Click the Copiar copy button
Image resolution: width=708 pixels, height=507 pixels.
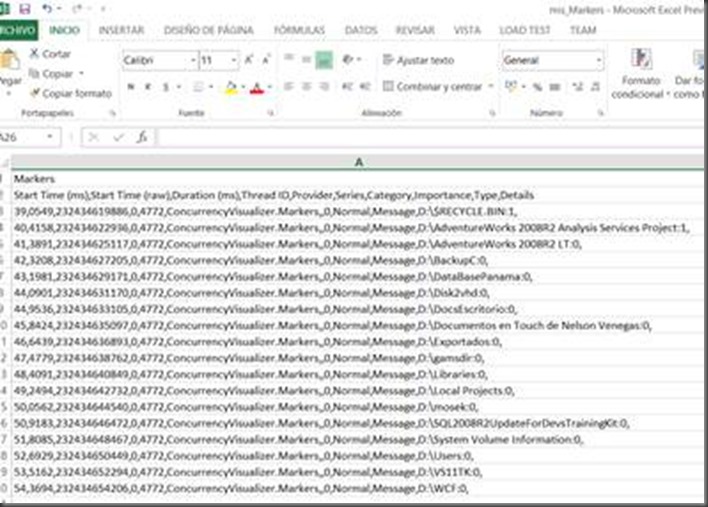click(51, 74)
